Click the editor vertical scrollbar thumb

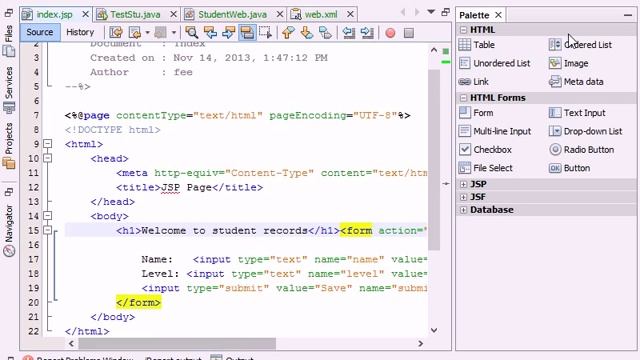[x=434, y=159]
